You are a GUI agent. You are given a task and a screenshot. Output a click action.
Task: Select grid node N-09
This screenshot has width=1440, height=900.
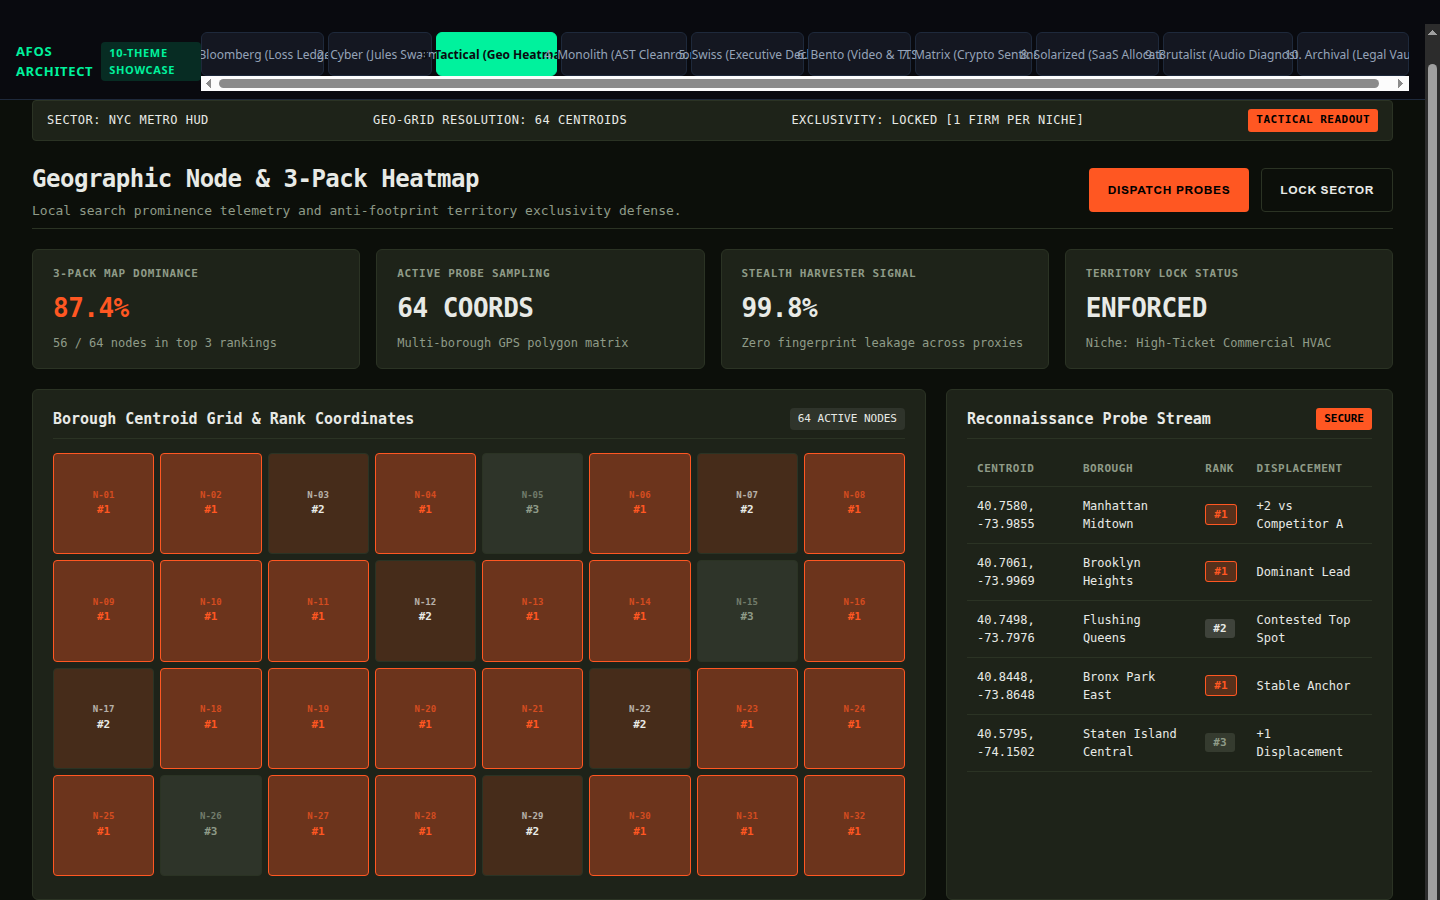click(x=104, y=610)
